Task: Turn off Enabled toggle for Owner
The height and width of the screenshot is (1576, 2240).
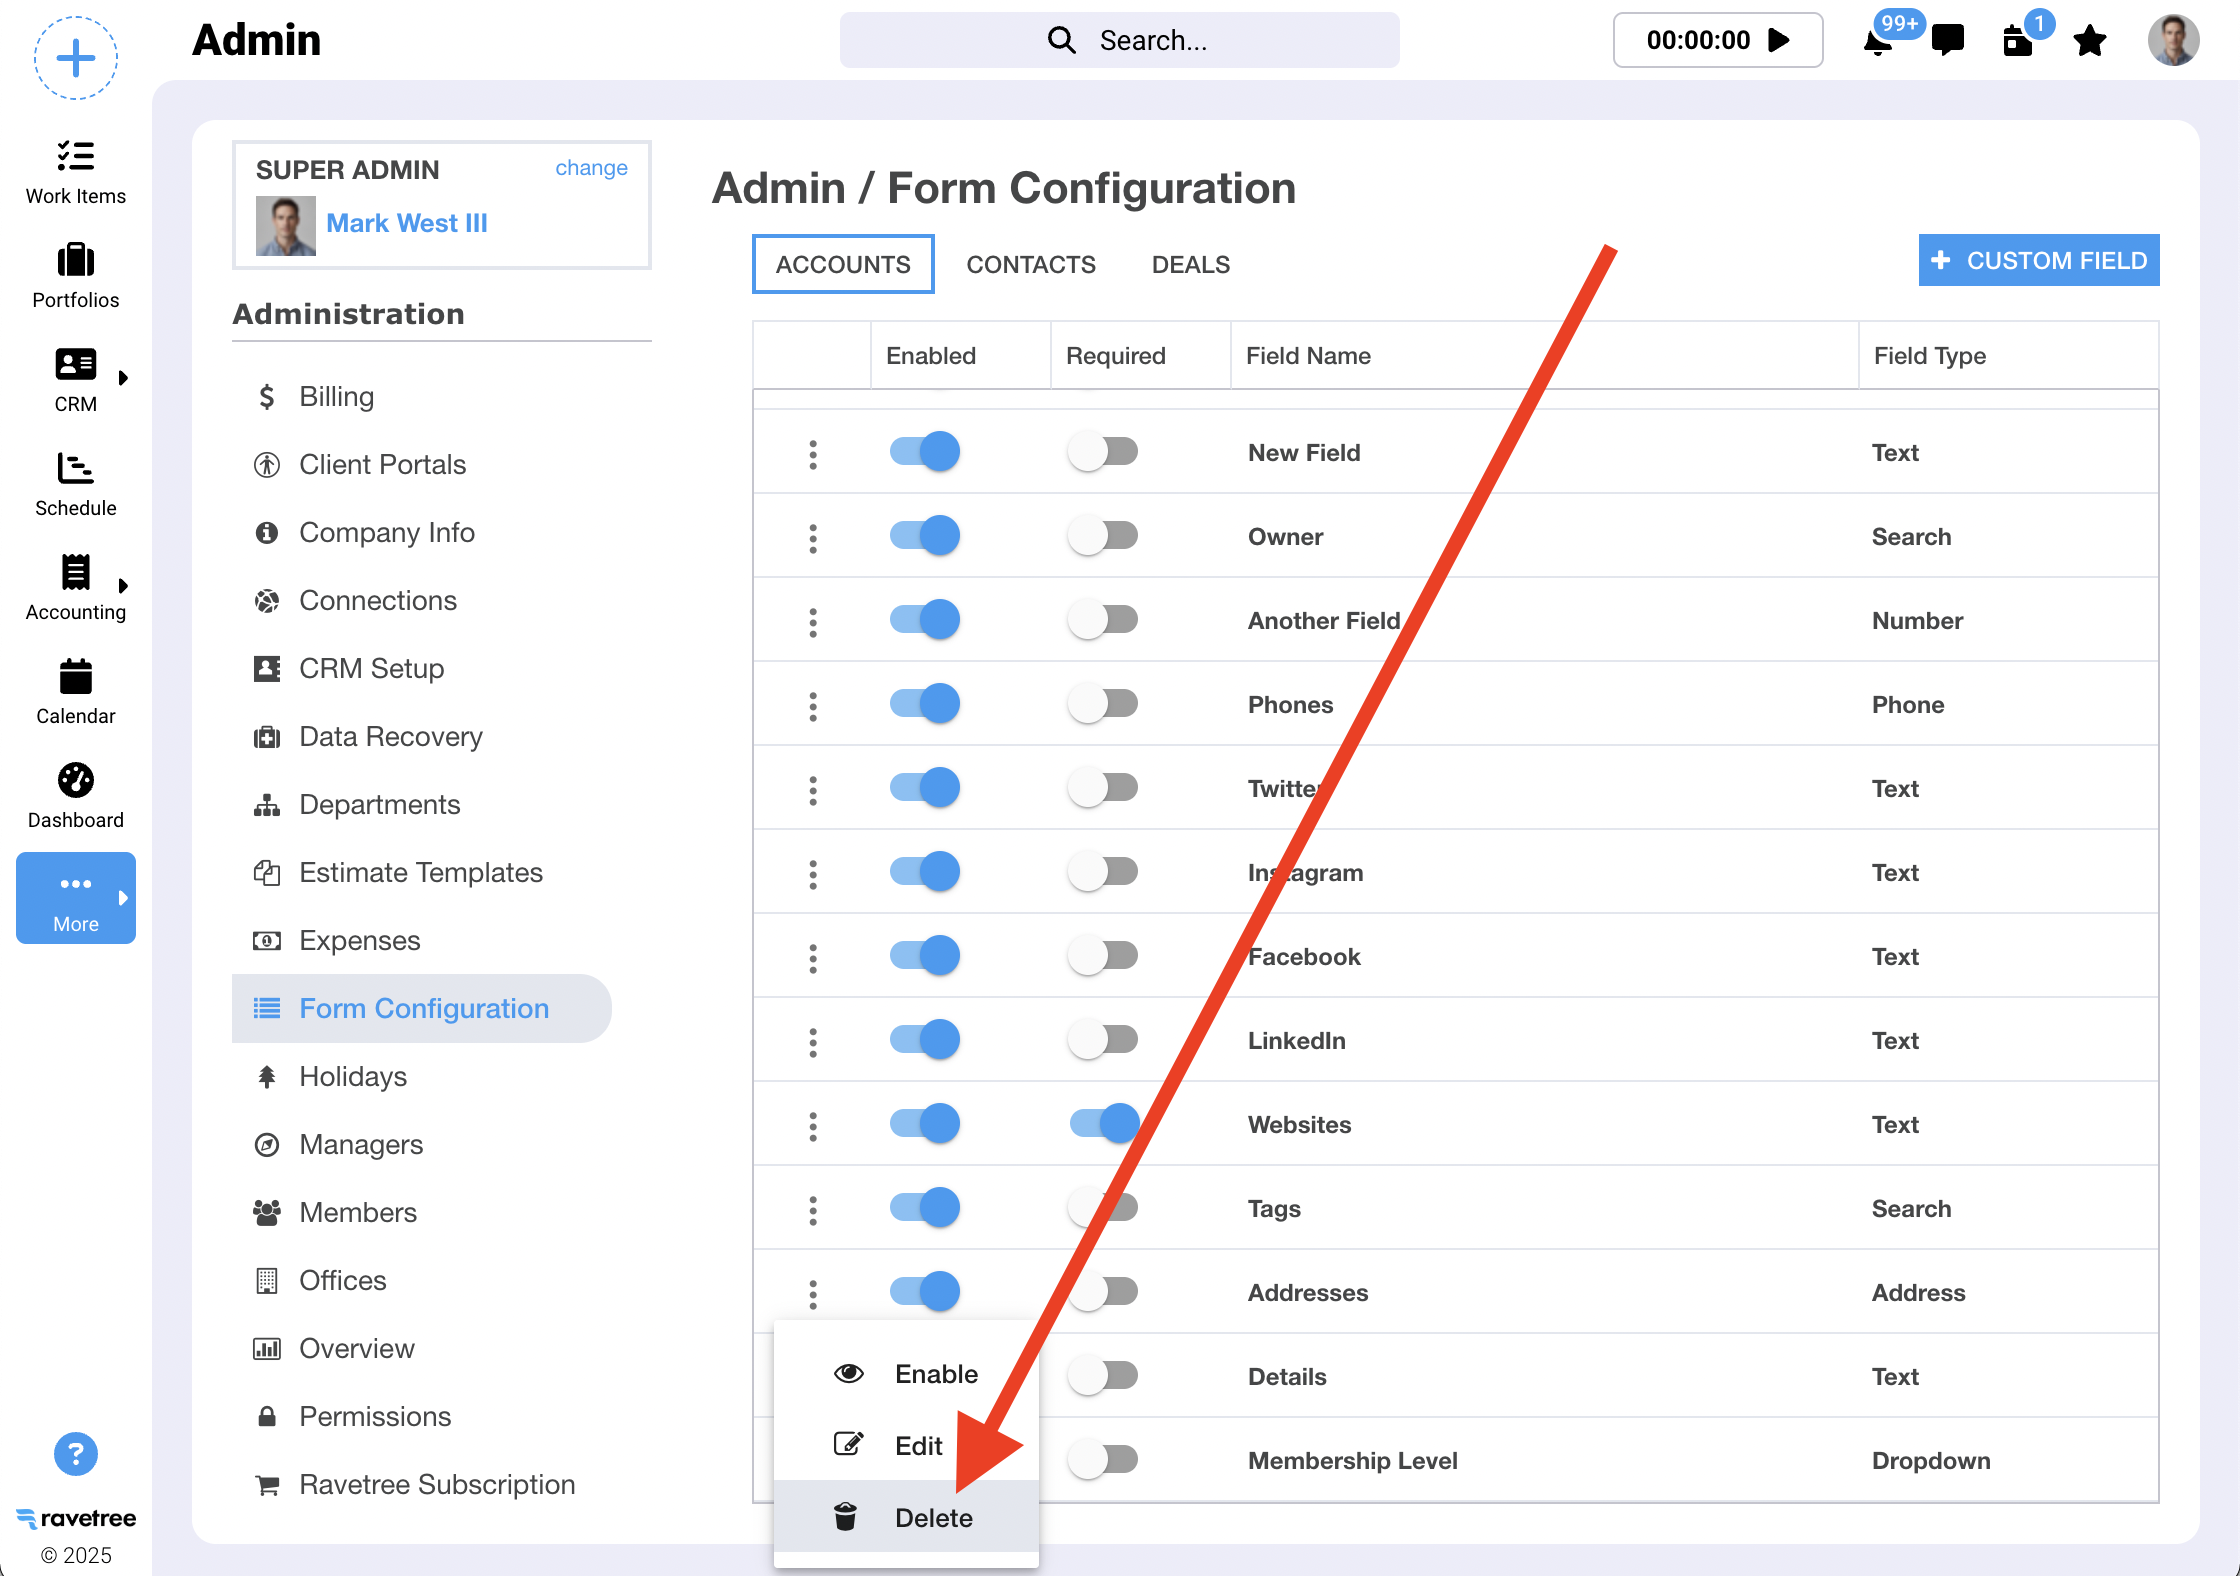Action: (x=924, y=535)
